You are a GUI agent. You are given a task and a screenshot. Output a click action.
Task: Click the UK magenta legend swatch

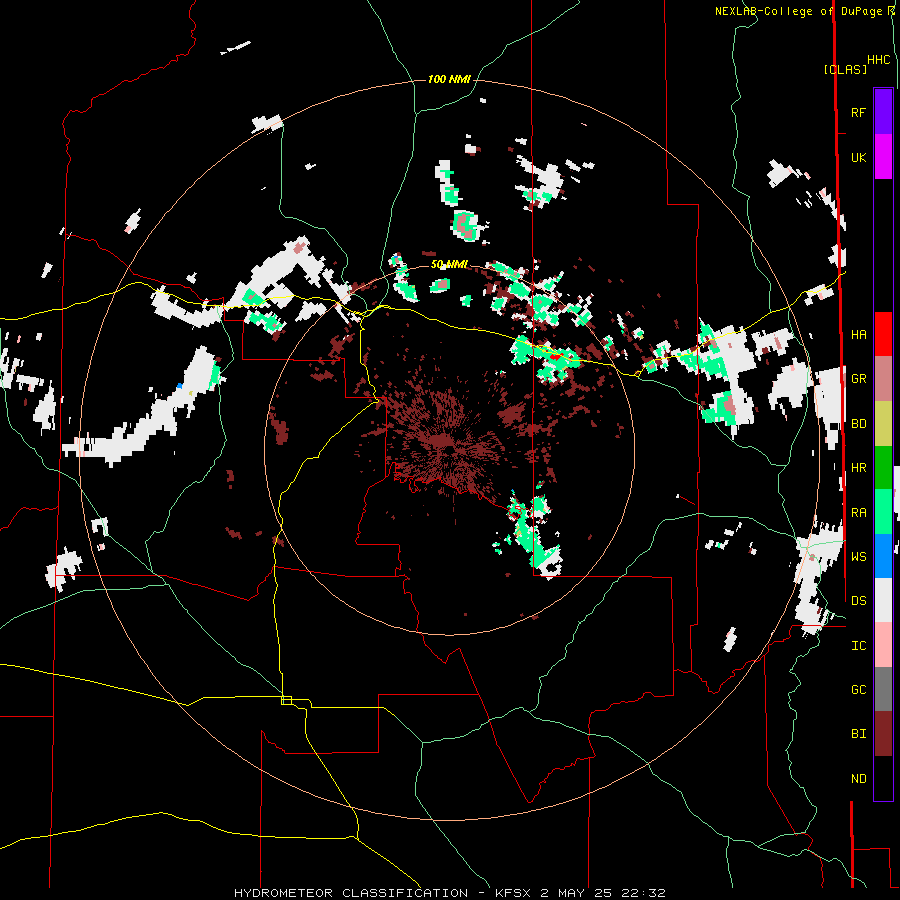[883, 157]
